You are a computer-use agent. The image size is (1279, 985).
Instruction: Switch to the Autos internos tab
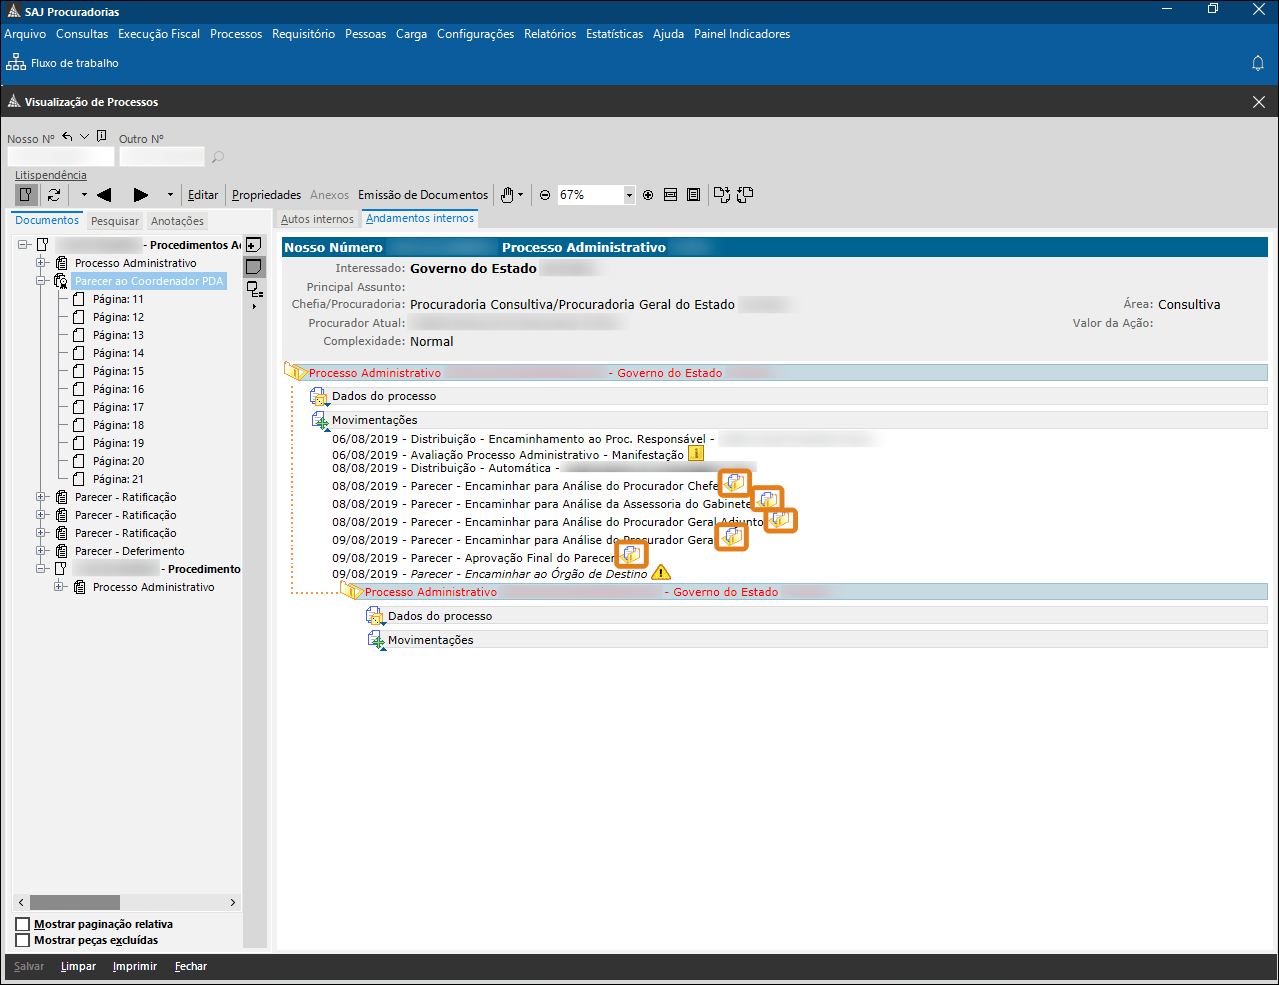(x=317, y=219)
